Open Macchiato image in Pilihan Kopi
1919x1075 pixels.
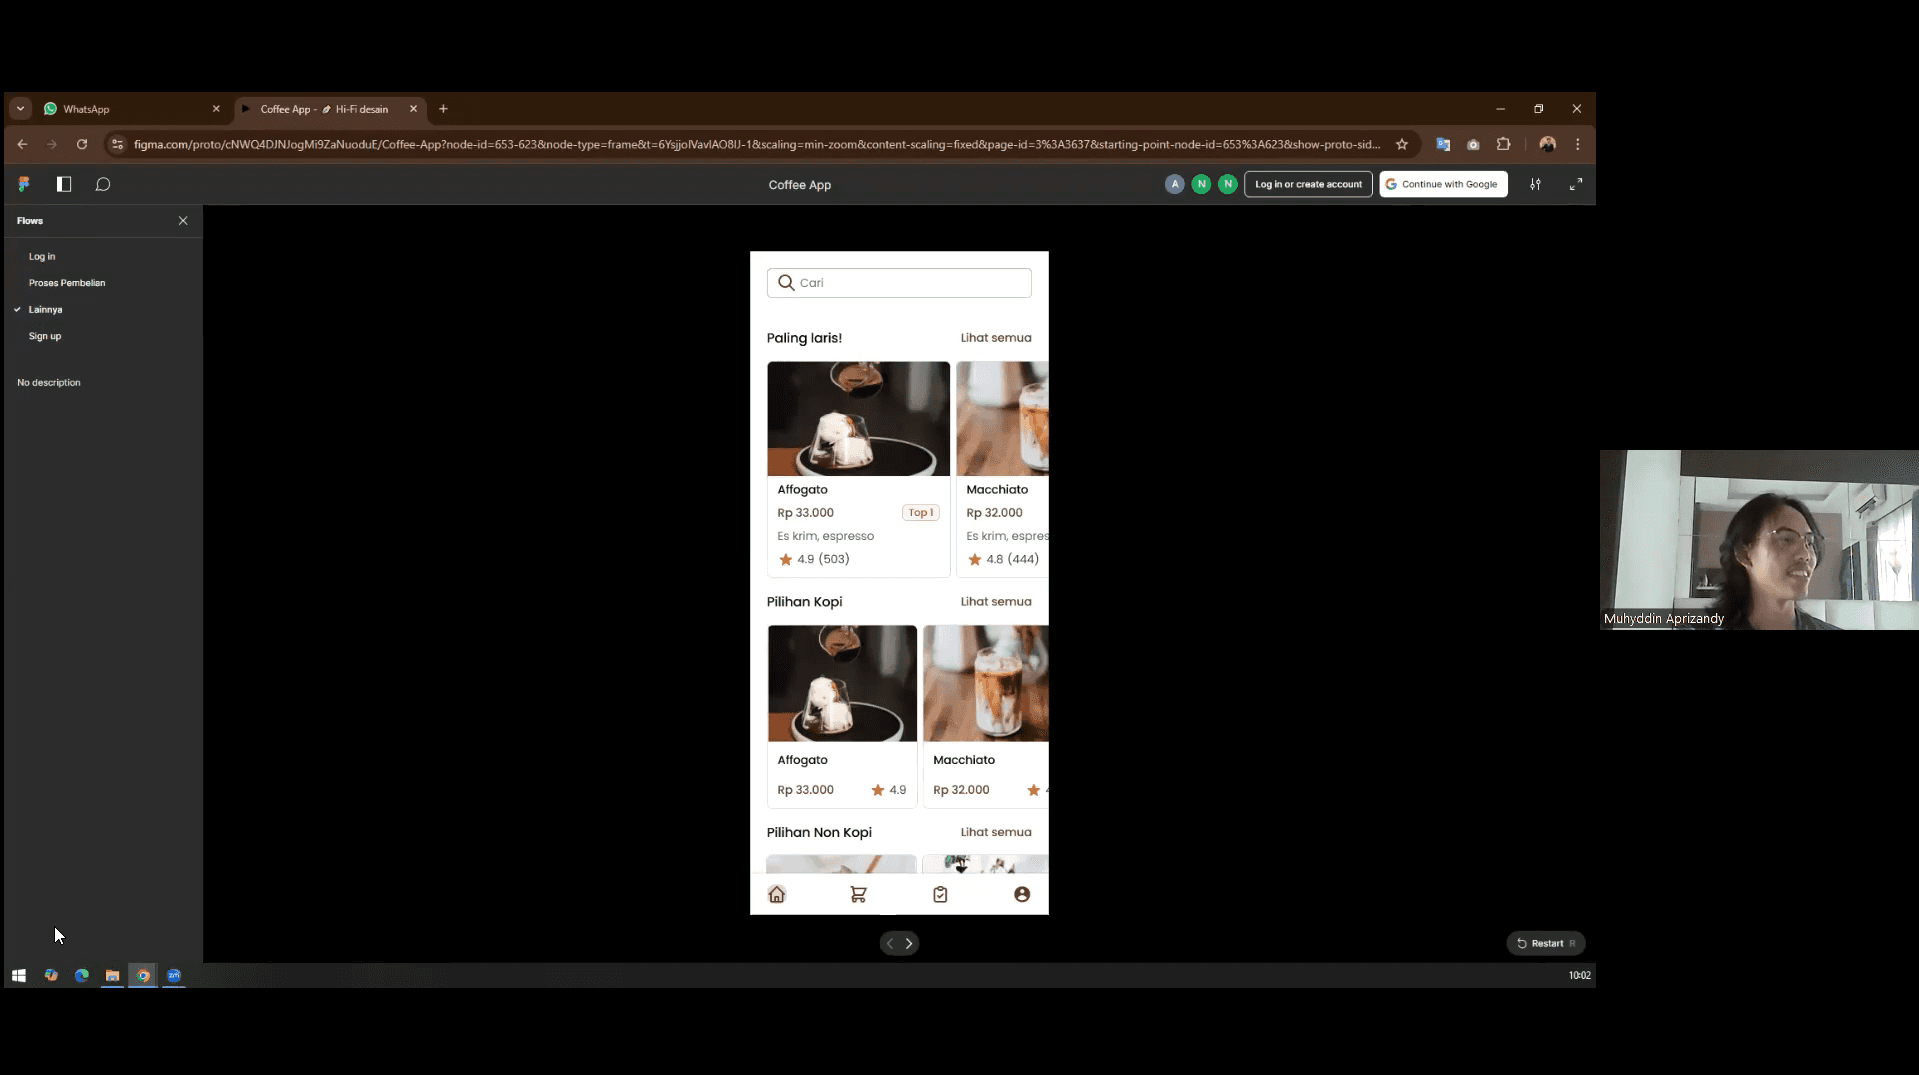(x=986, y=684)
